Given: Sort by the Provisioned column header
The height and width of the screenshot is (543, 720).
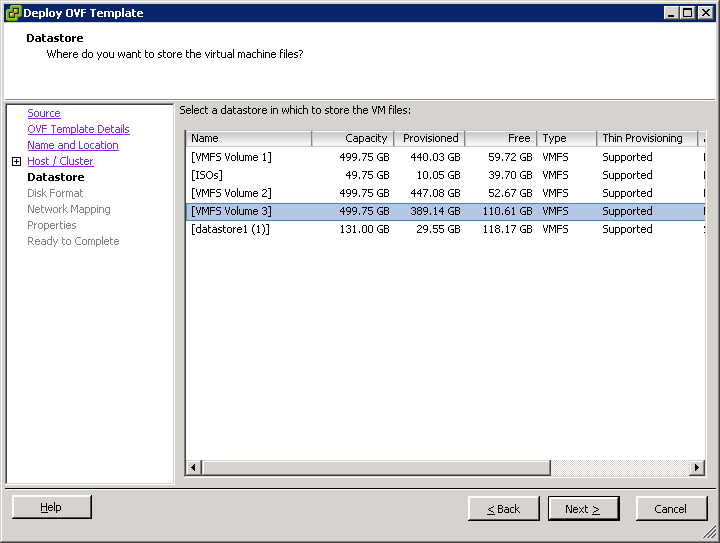Looking at the screenshot, I should 429,138.
